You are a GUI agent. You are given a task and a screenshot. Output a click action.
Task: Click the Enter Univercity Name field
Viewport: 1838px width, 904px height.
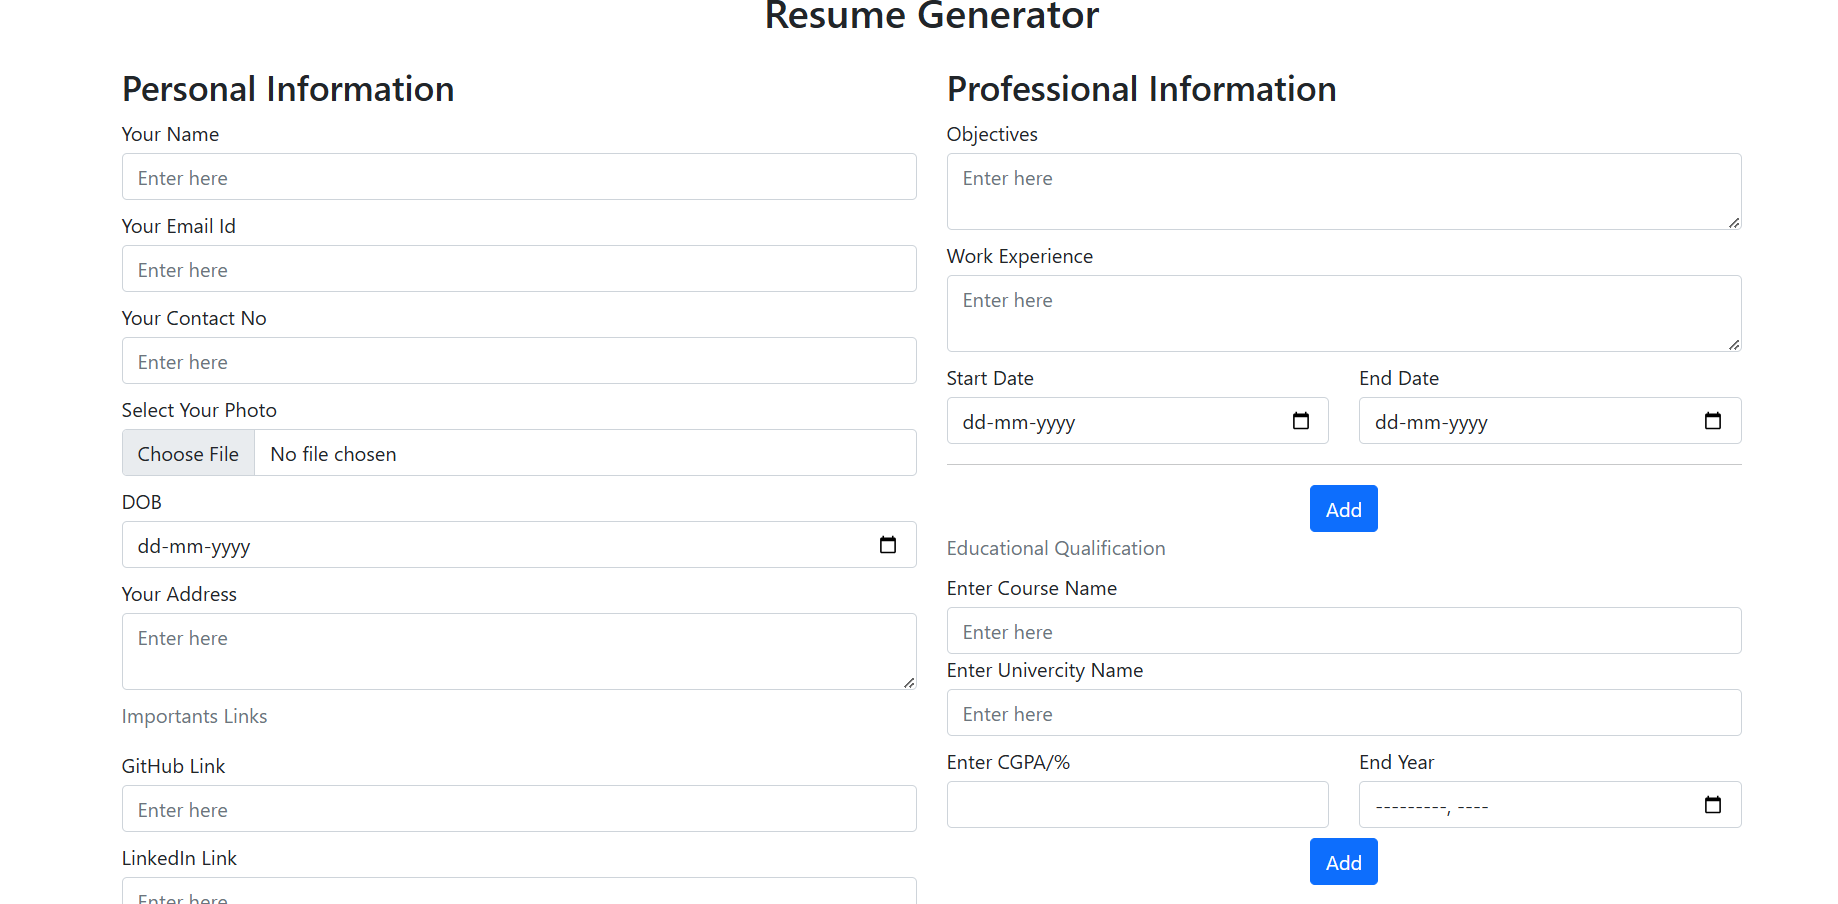click(1343, 713)
